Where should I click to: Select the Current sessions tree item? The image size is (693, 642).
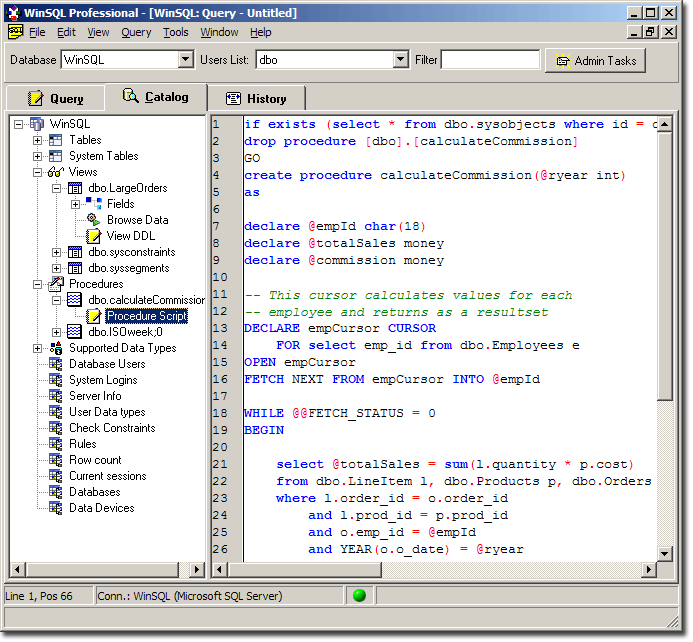[107, 476]
